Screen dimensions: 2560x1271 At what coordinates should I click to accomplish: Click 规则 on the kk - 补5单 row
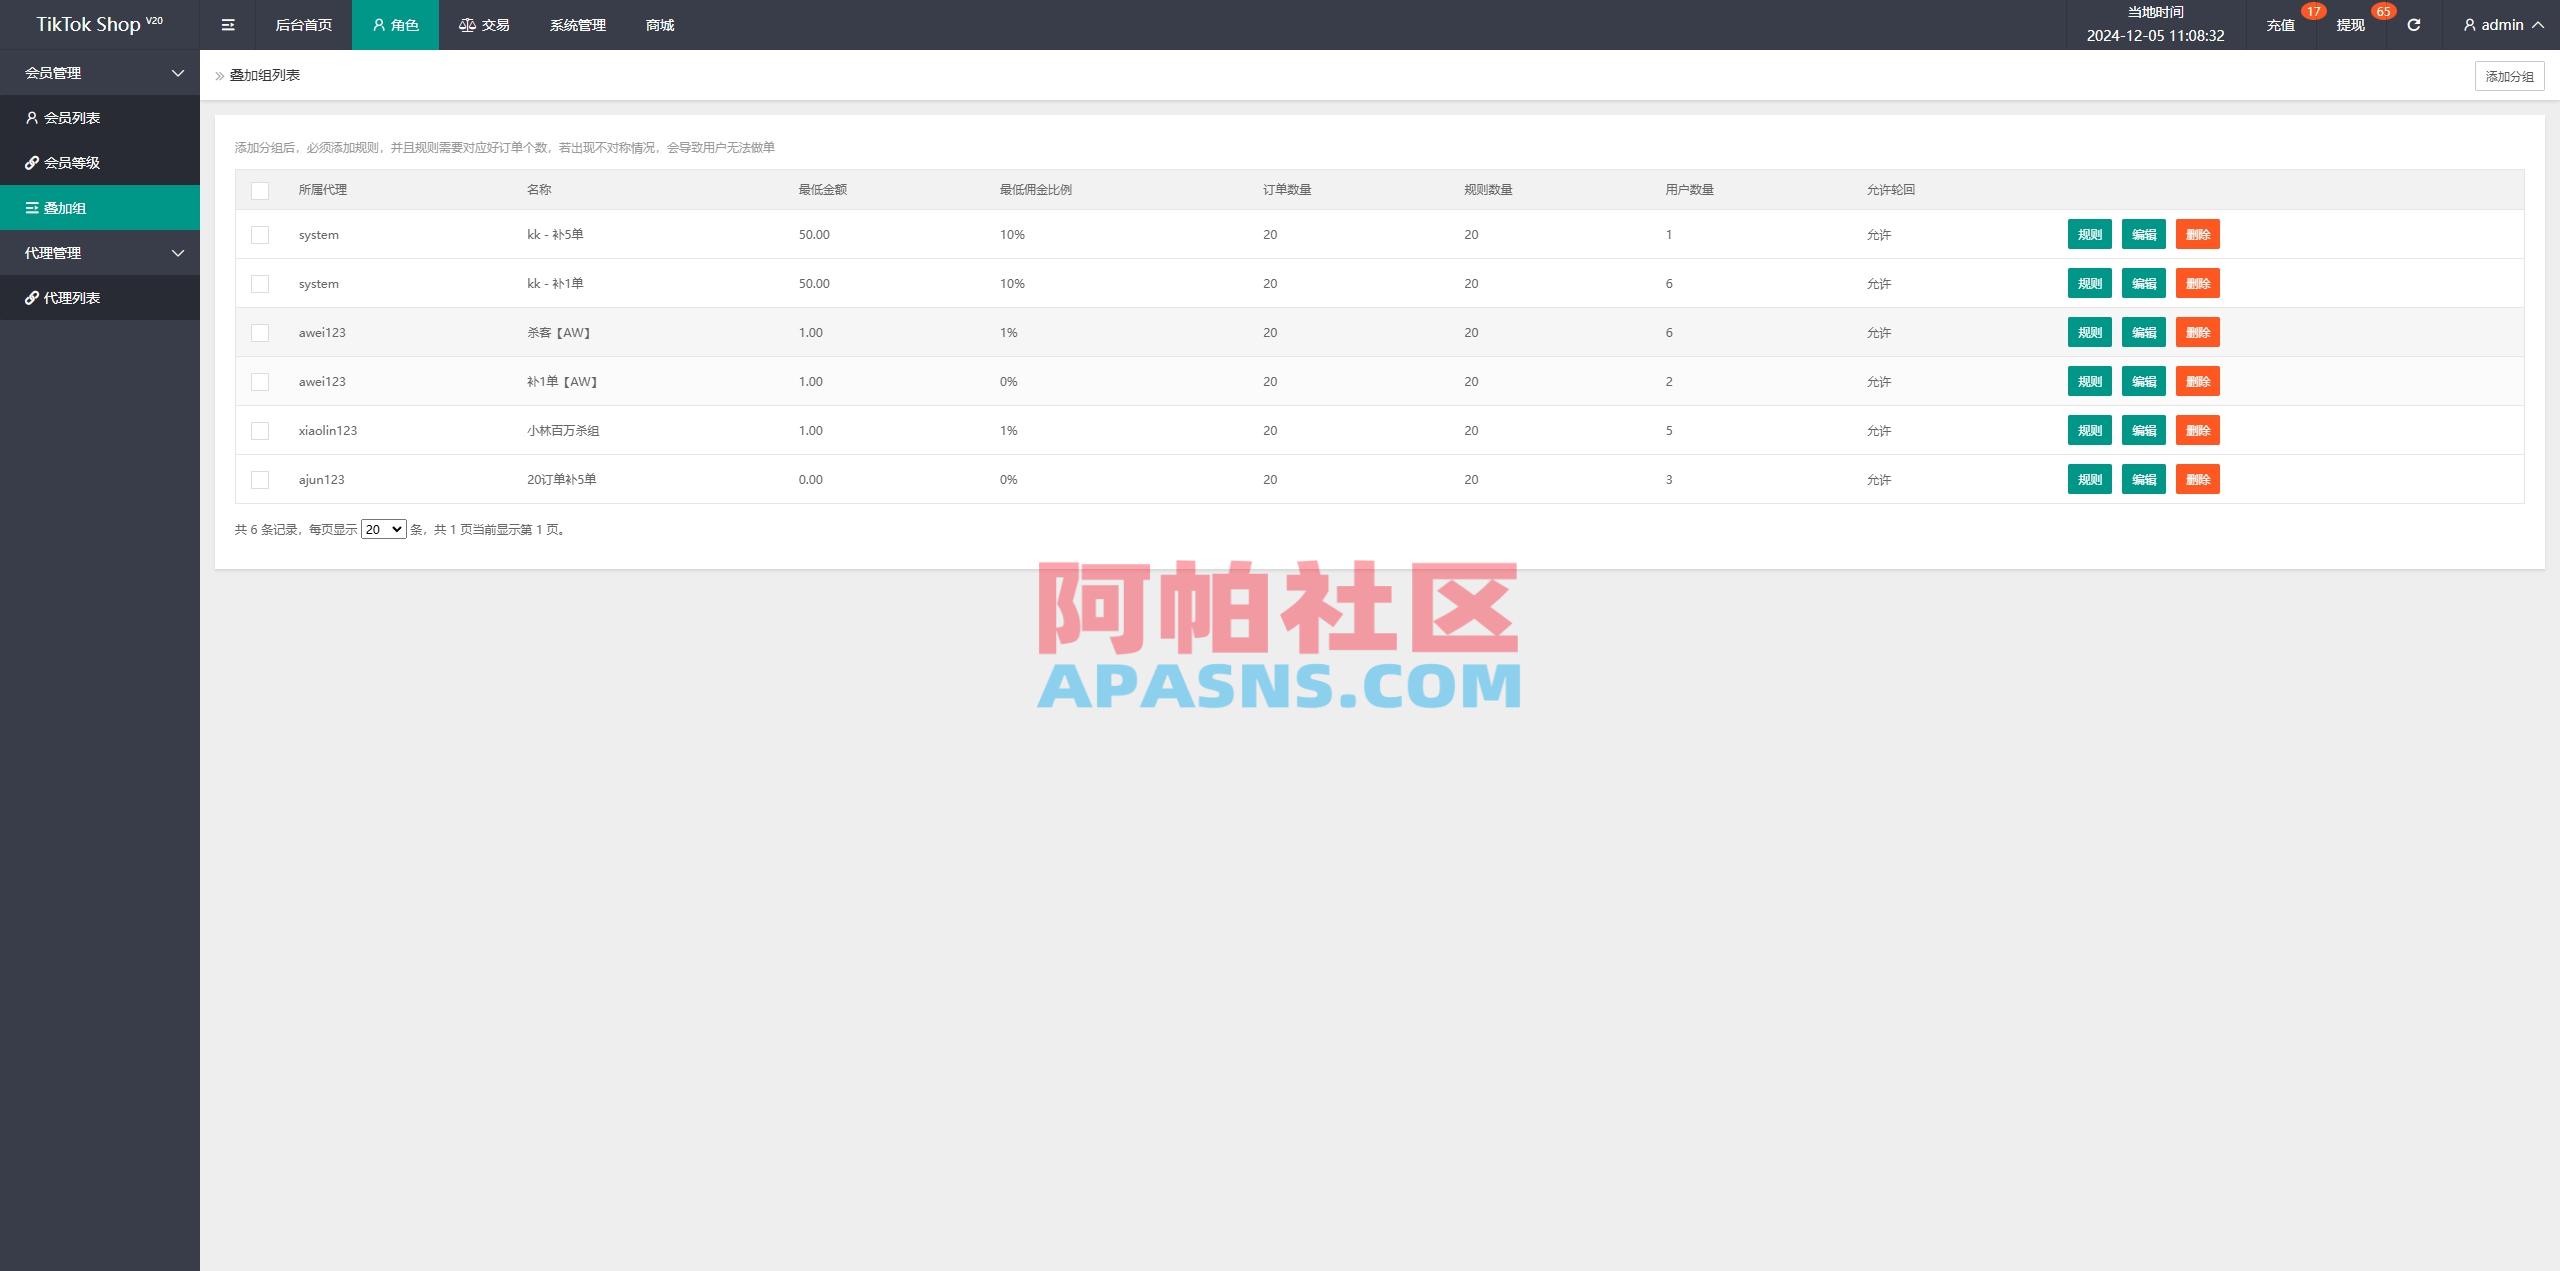(x=2090, y=234)
